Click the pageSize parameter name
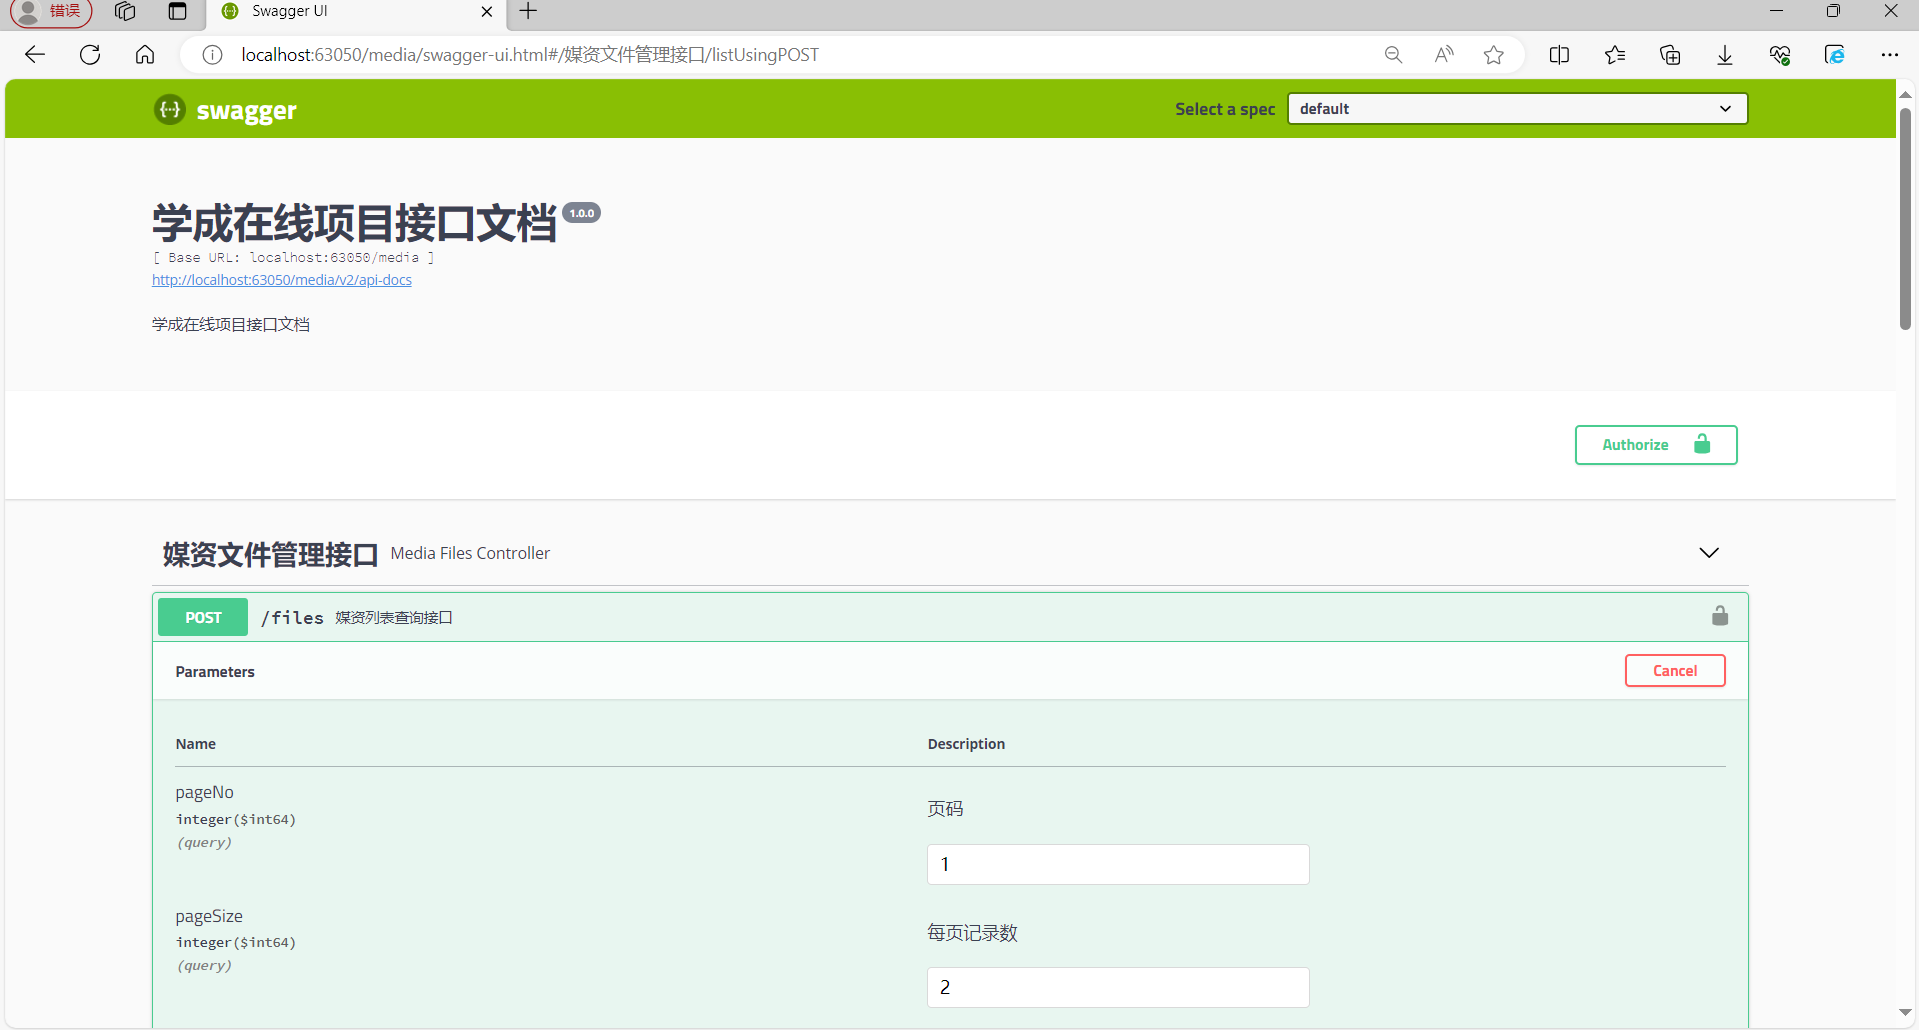Screen dimensions: 1919x1030 [x=209, y=916]
